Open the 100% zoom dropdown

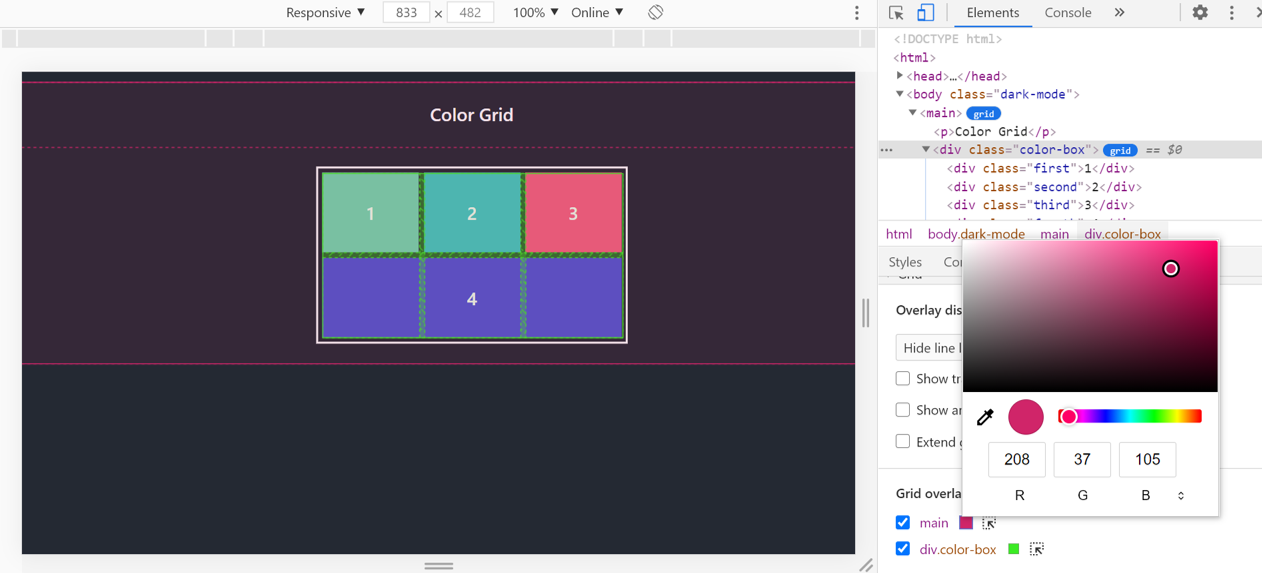click(535, 13)
